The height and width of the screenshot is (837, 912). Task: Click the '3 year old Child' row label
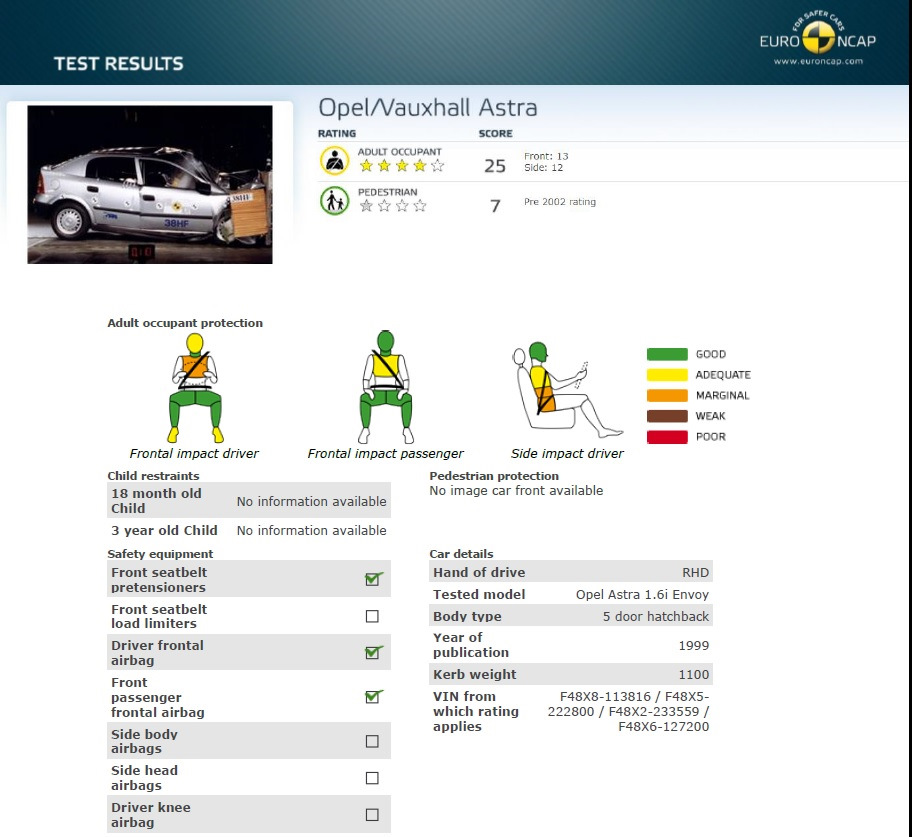pos(165,530)
